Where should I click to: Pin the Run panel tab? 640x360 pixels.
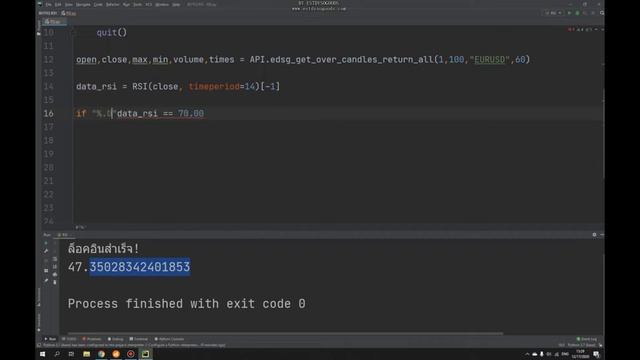46,280
